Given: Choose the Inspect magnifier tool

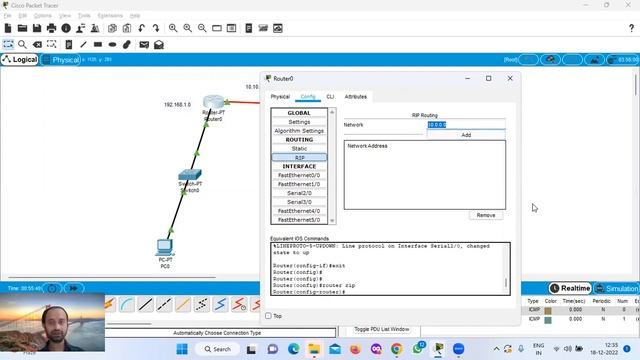Looking at the screenshot, I should pyautogui.click(x=22, y=44).
